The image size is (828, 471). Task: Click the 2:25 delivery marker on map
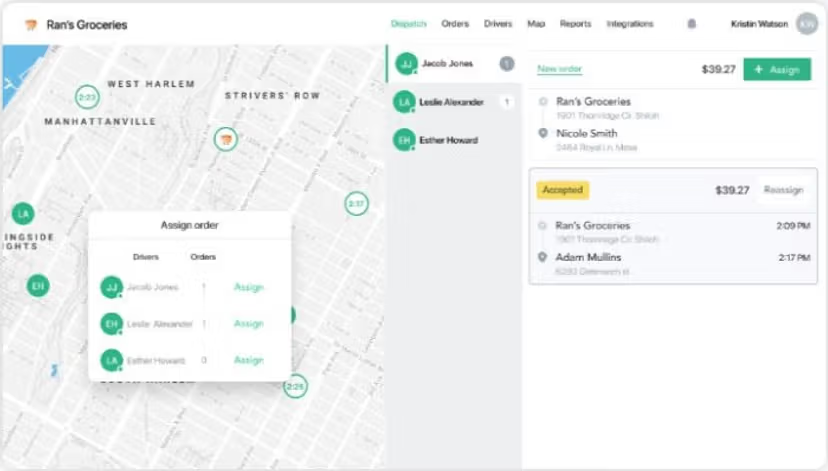(295, 387)
